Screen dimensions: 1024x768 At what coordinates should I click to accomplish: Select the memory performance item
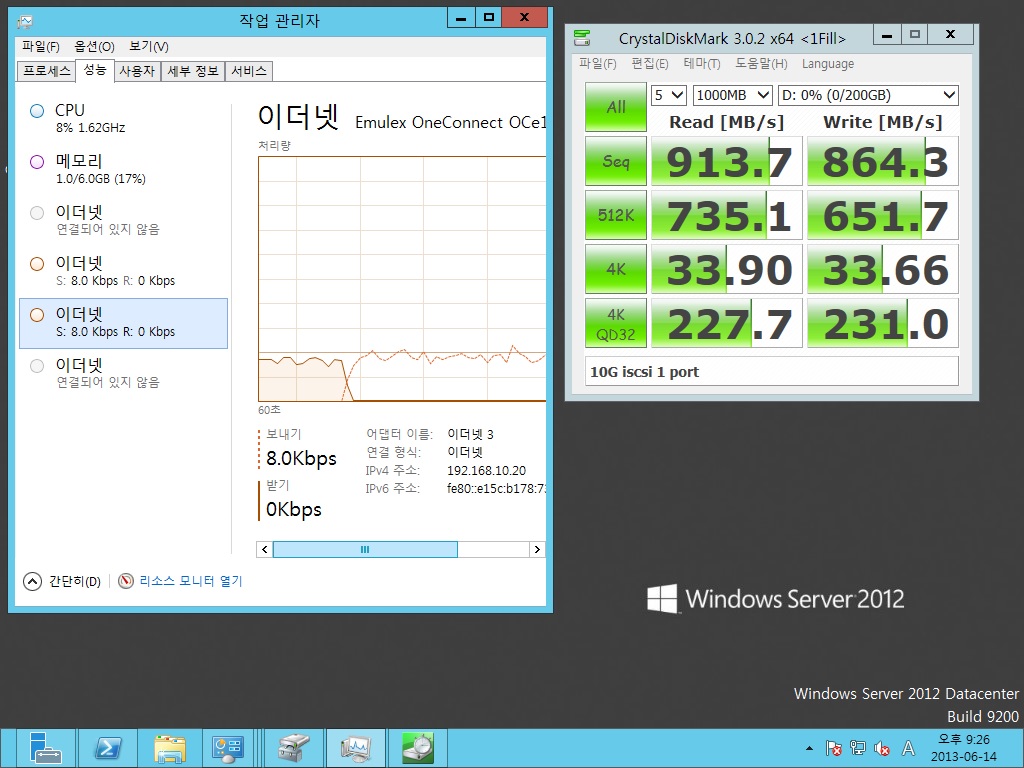(123, 169)
